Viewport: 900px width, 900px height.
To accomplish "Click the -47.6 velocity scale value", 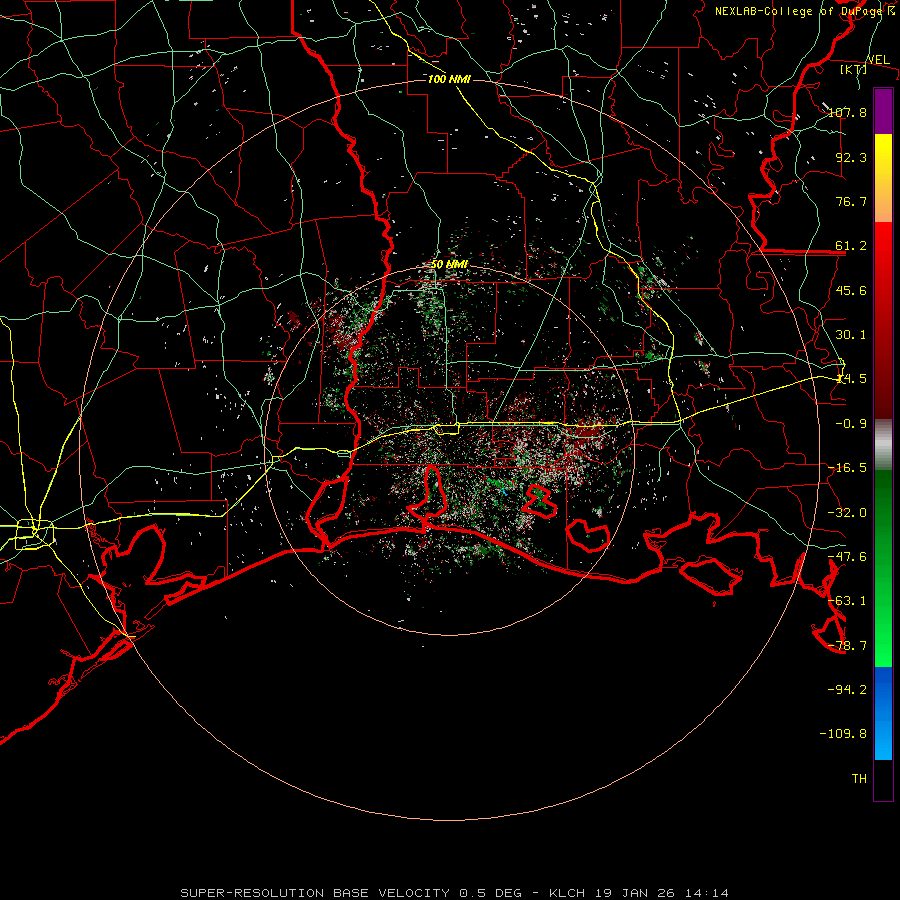I will point(847,557).
